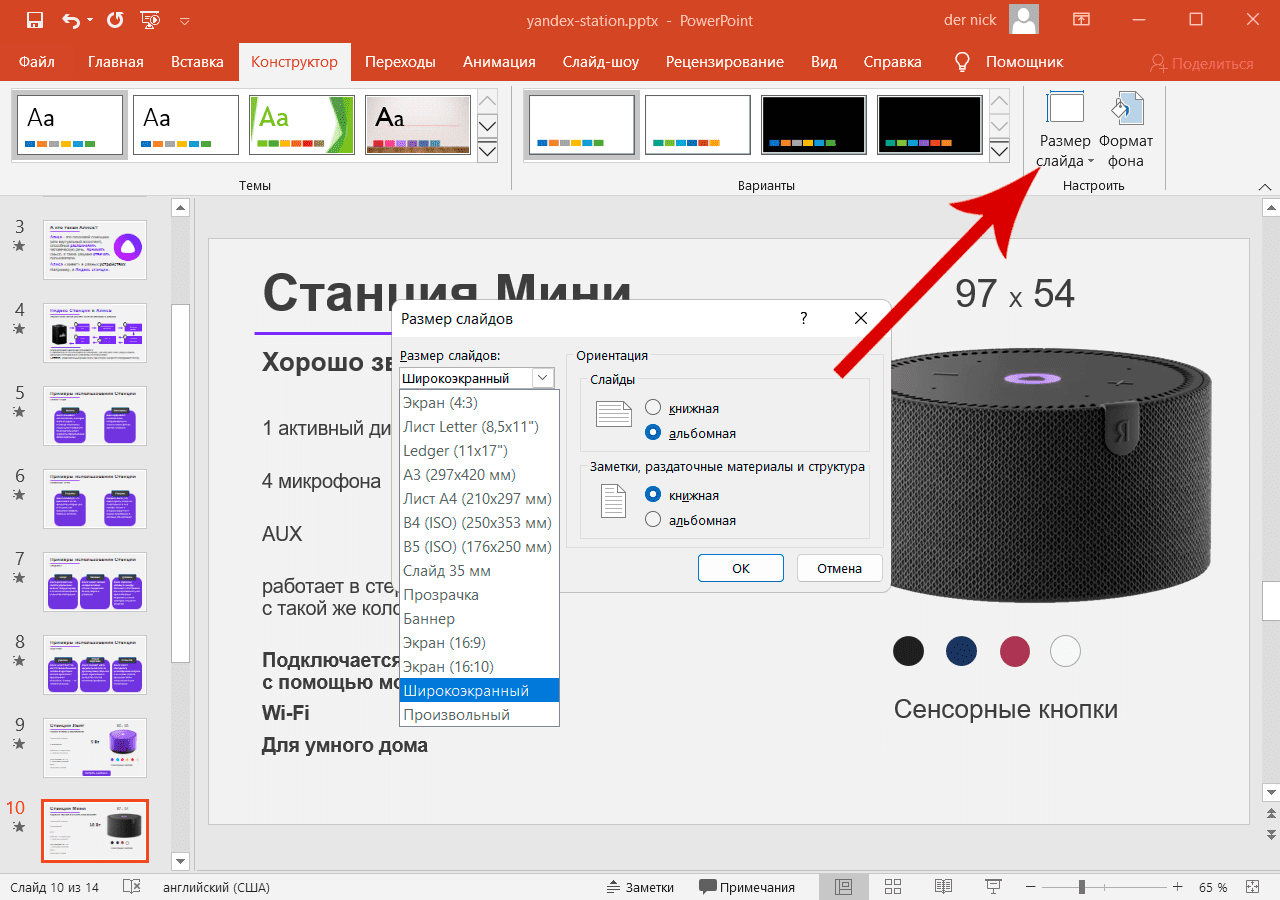
Task: Collapse the ribbon with the chevron
Action: (x=1265, y=186)
